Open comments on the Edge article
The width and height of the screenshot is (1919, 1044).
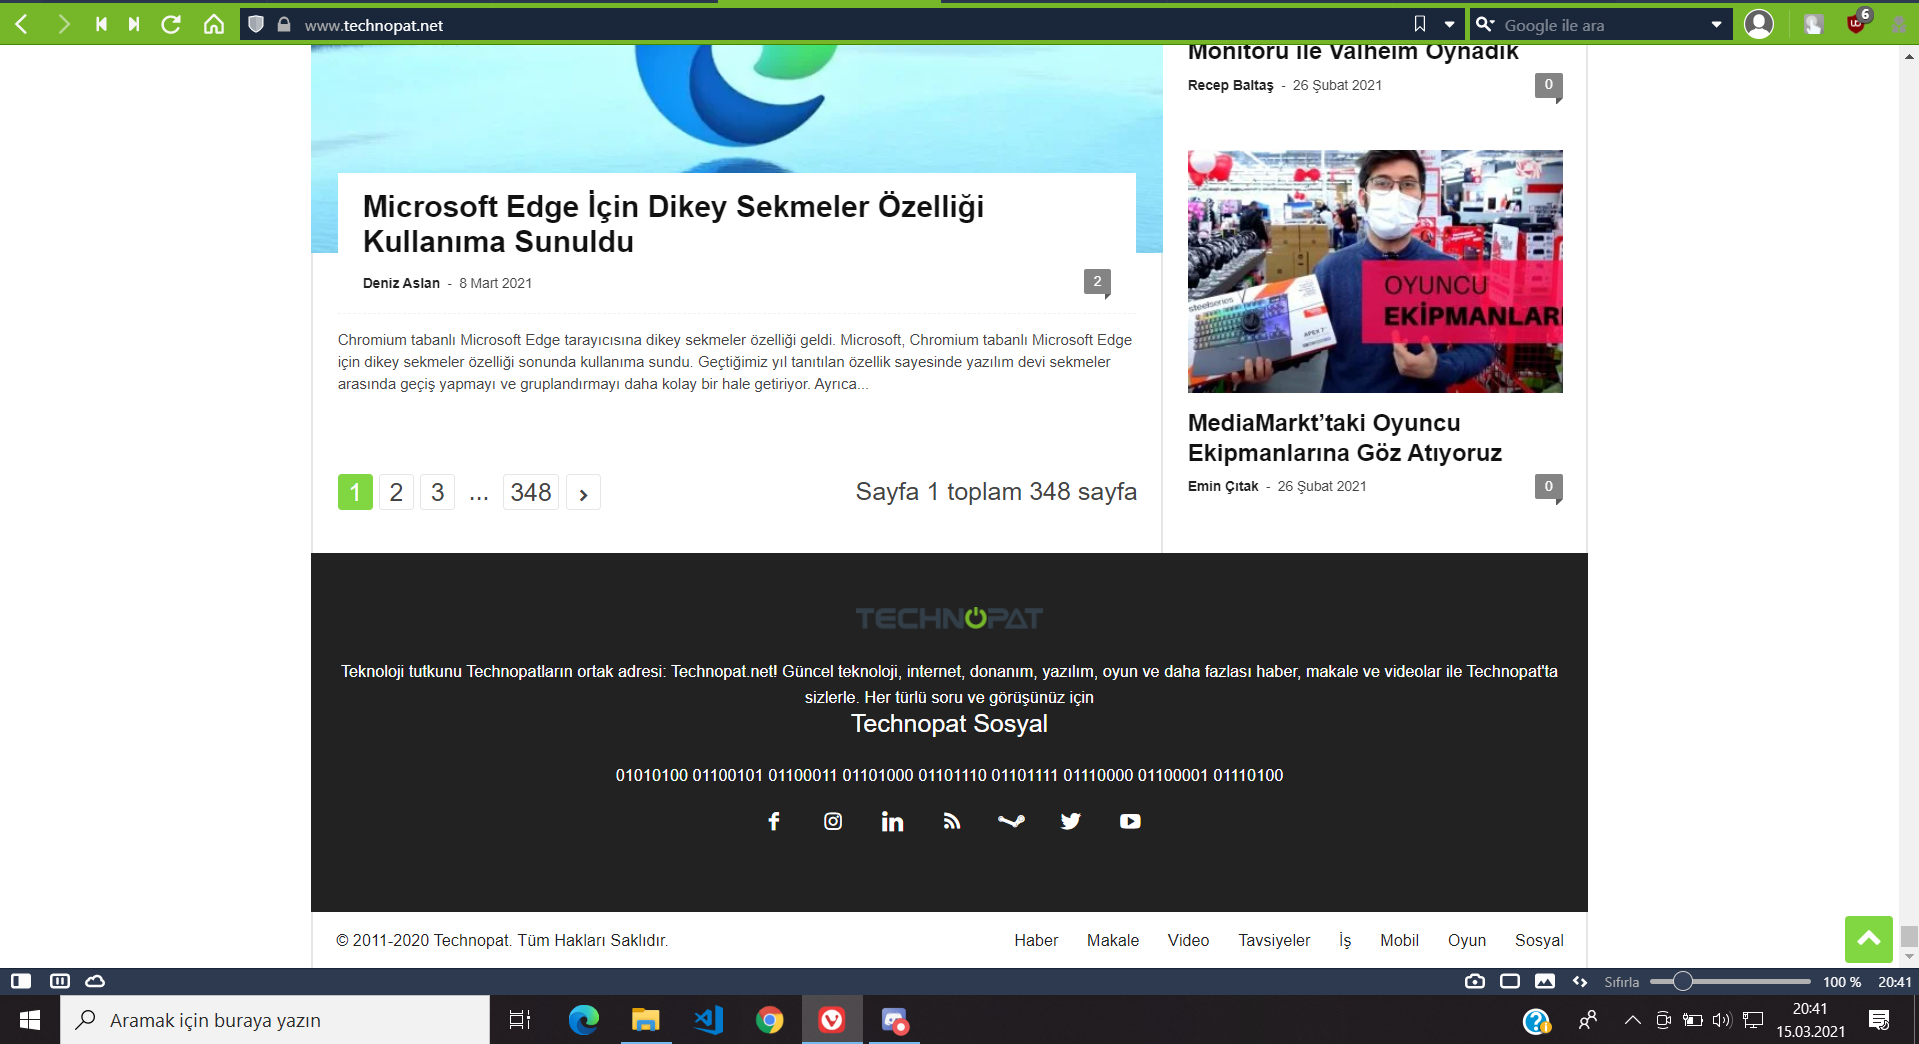tap(1097, 282)
